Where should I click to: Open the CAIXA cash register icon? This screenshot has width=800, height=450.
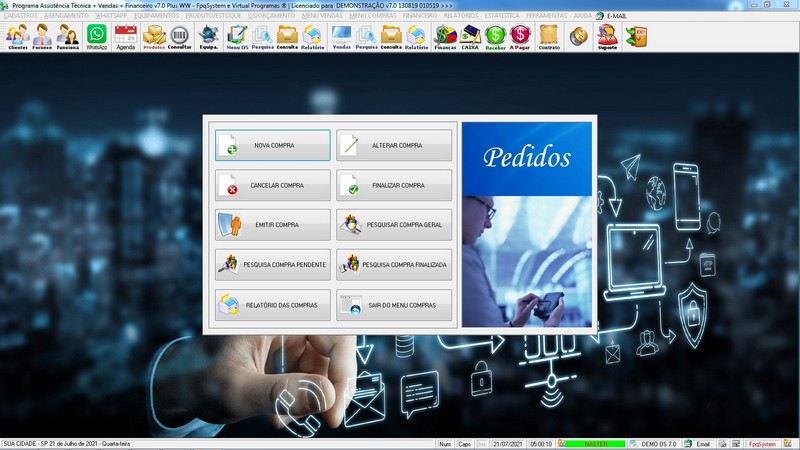click(470, 37)
